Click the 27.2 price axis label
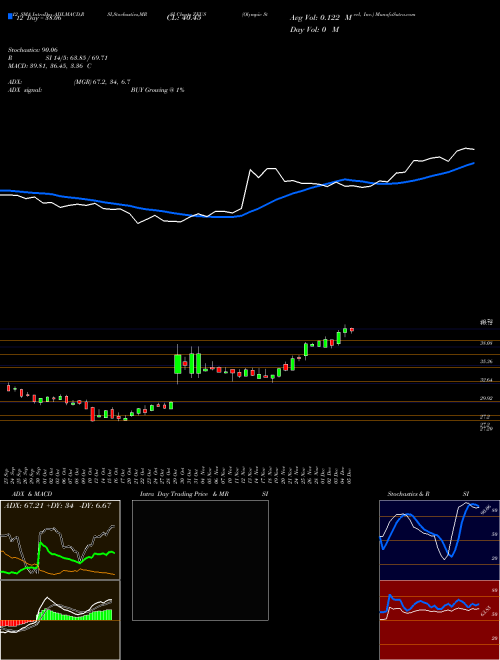Image resolution: width=500 pixels, height=660 pixels. tap(486, 416)
